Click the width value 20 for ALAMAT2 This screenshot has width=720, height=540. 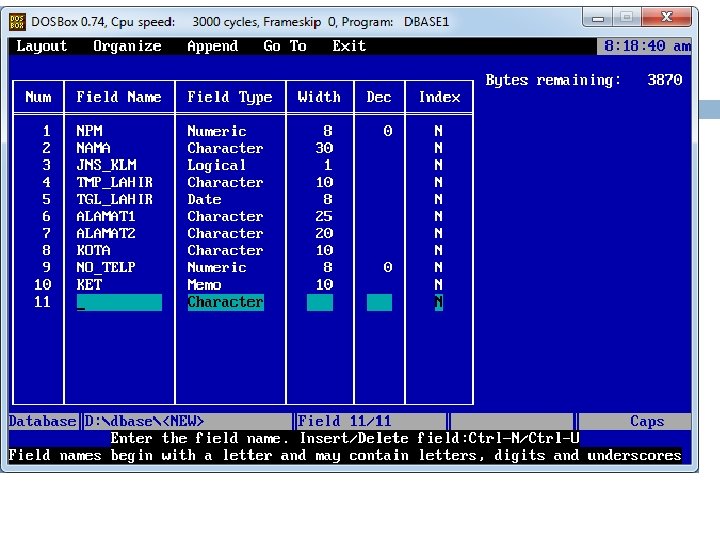pos(324,233)
